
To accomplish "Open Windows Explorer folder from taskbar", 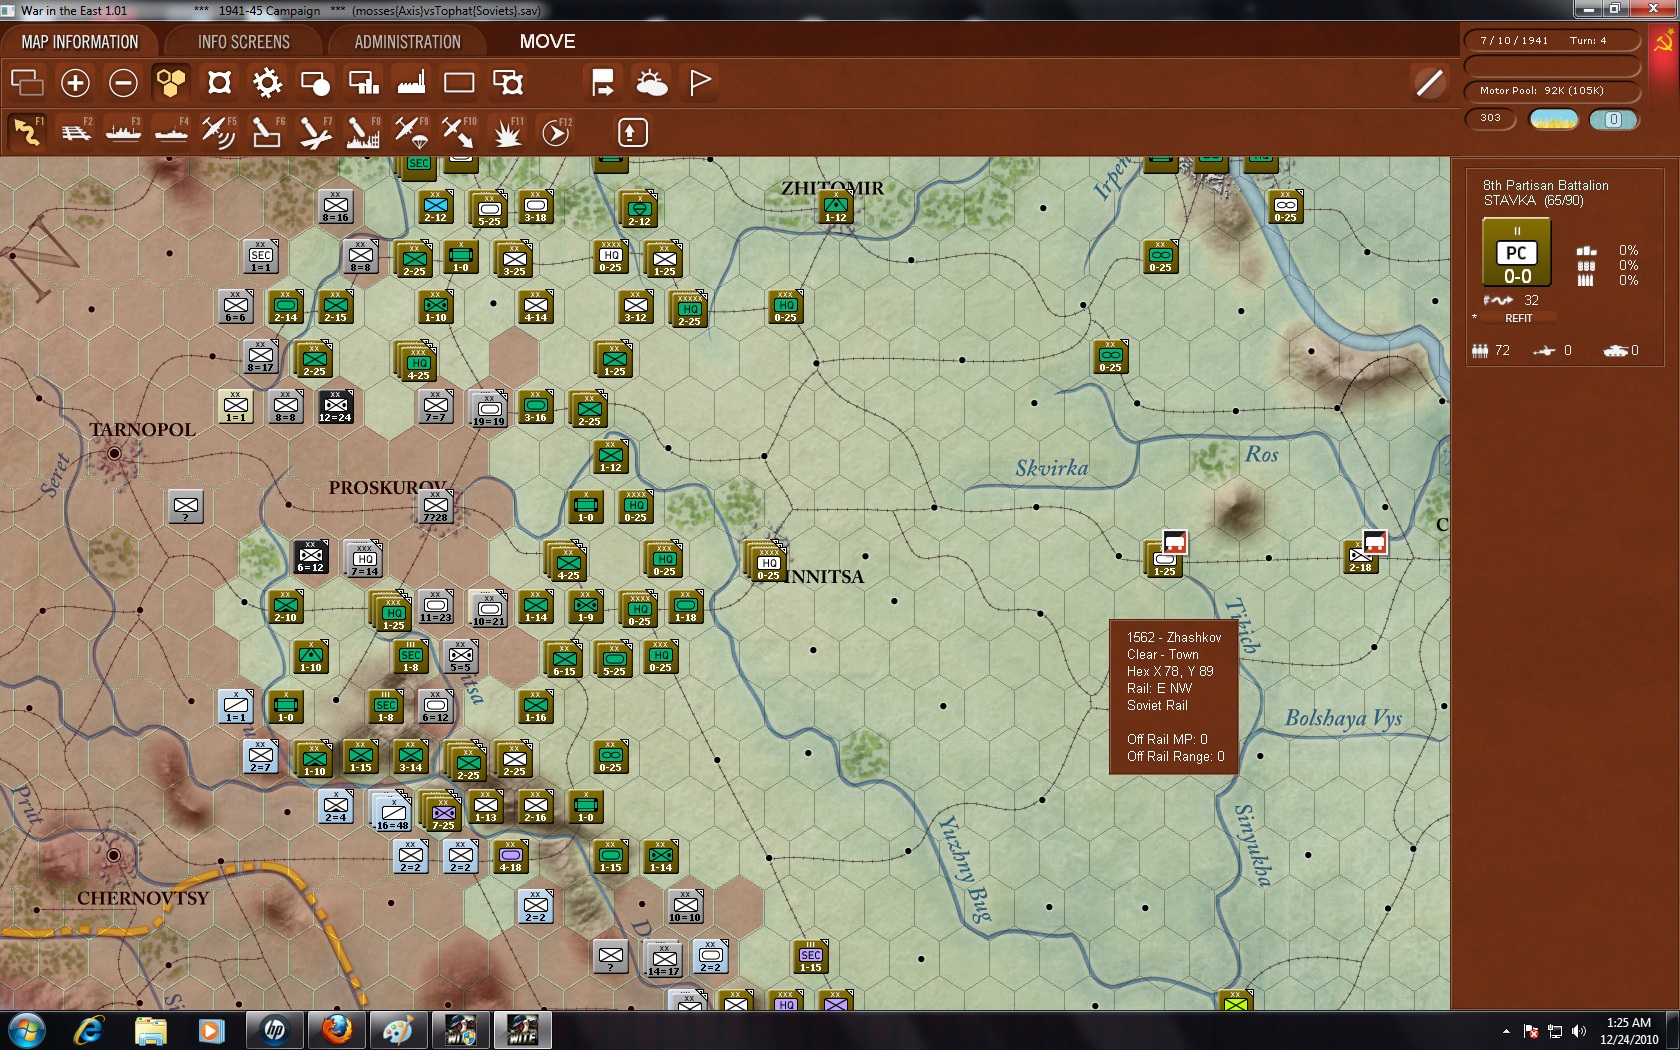I will point(150,1030).
